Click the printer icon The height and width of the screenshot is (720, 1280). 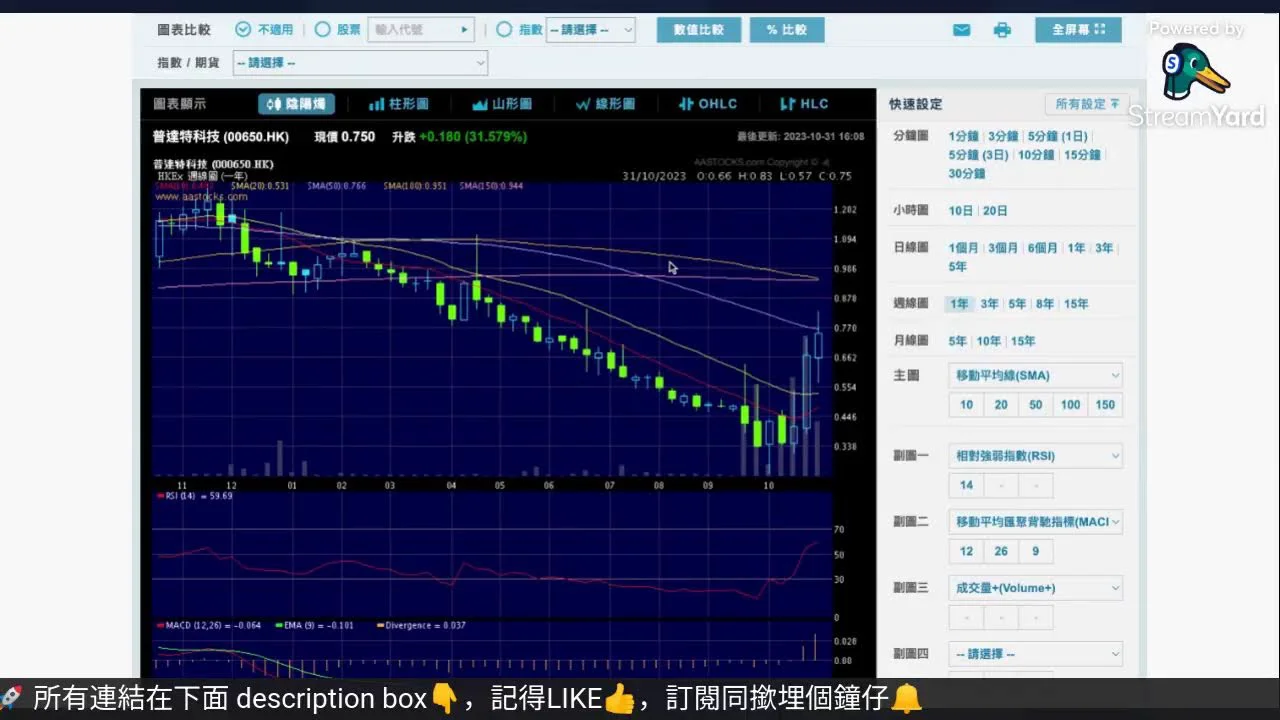pos(1002,30)
